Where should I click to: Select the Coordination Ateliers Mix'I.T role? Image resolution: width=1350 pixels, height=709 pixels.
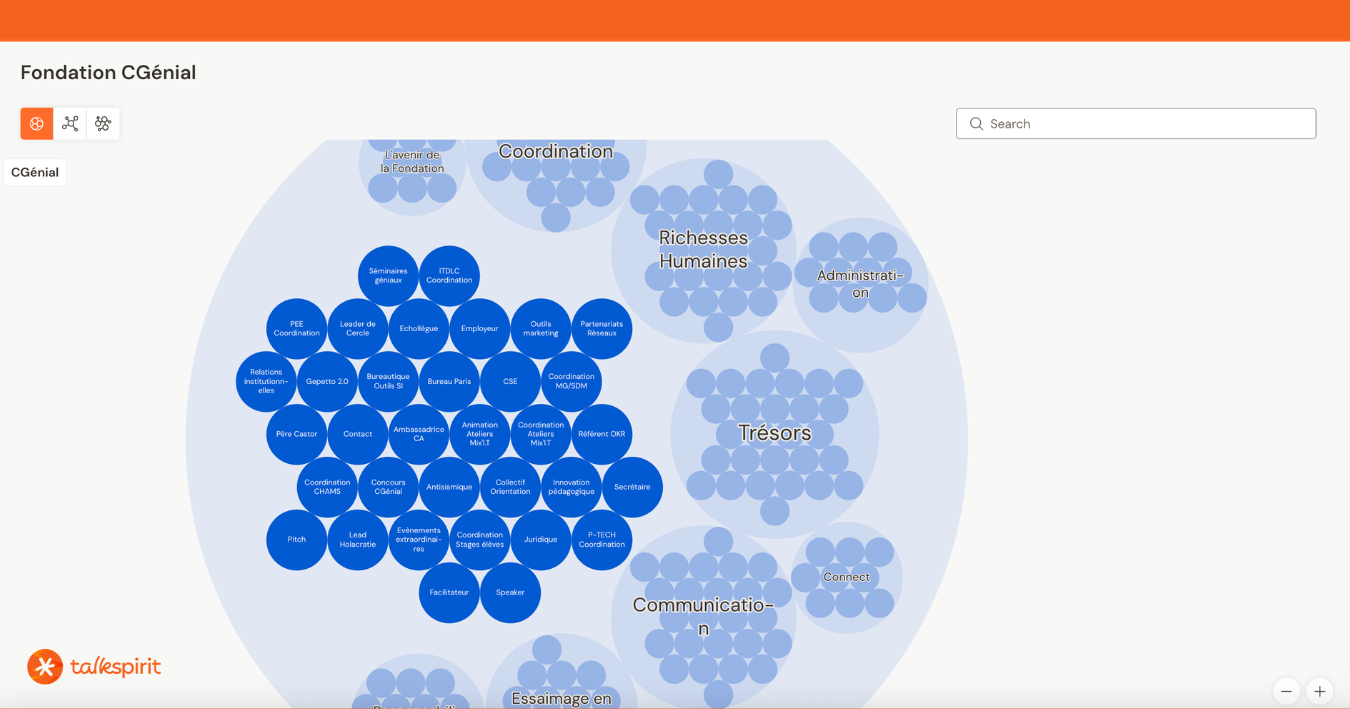pos(541,434)
